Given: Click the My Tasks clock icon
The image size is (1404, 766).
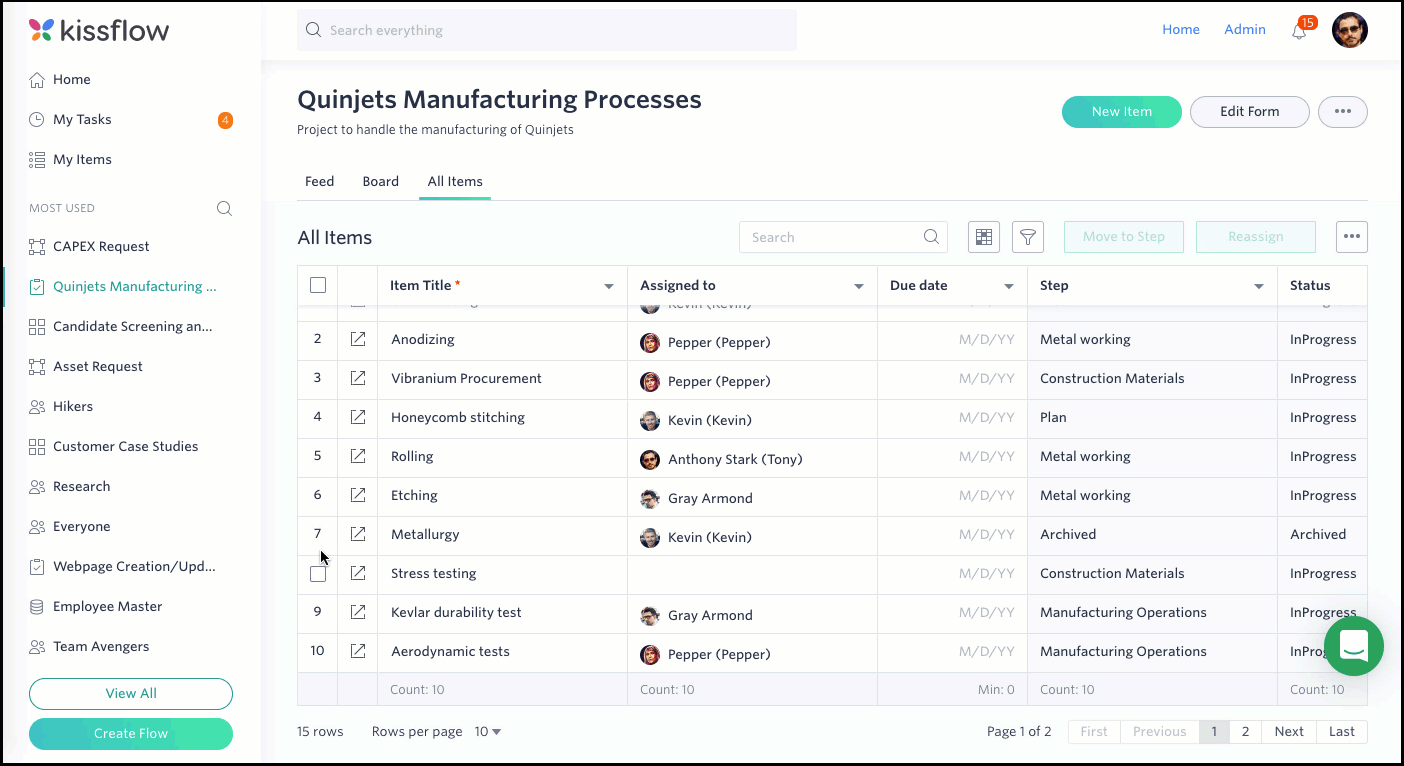Looking at the screenshot, I should [x=37, y=119].
